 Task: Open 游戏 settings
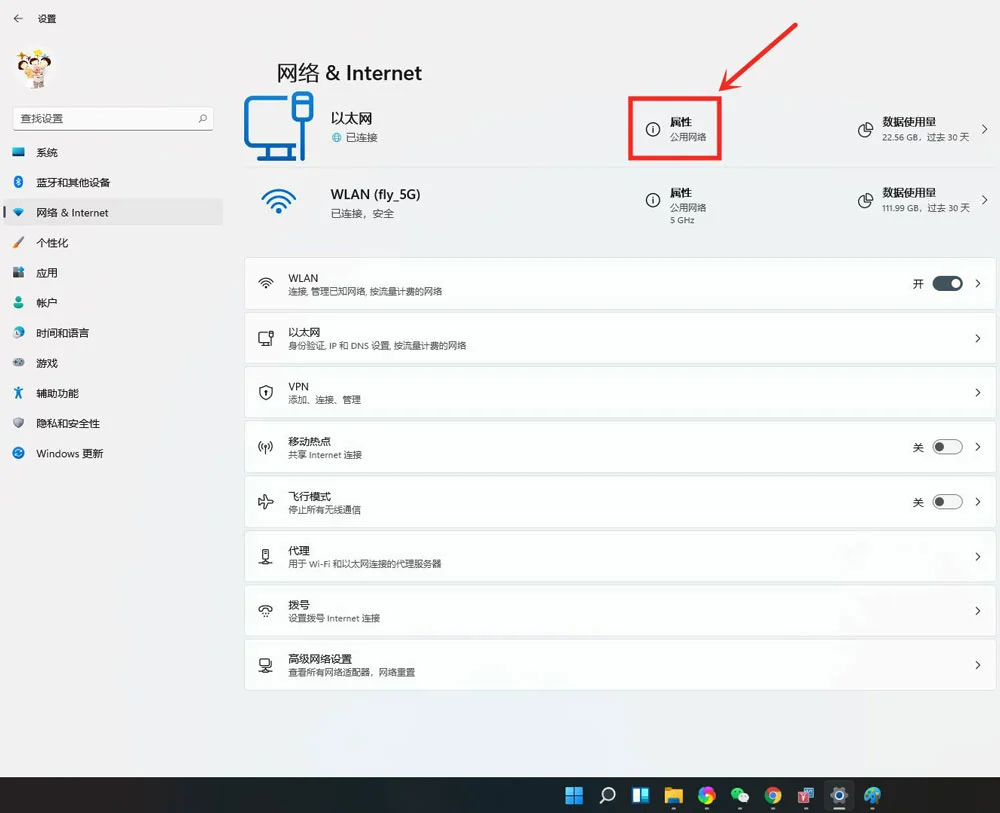pyautogui.click(x=114, y=363)
